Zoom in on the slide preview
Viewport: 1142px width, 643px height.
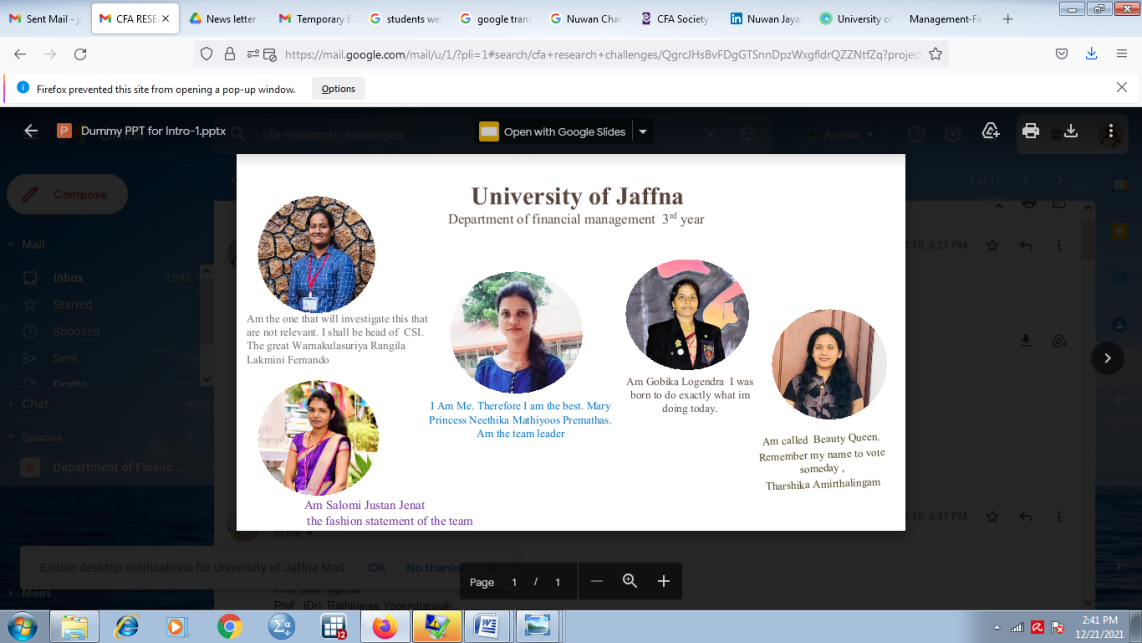pyautogui.click(x=663, y=581)
